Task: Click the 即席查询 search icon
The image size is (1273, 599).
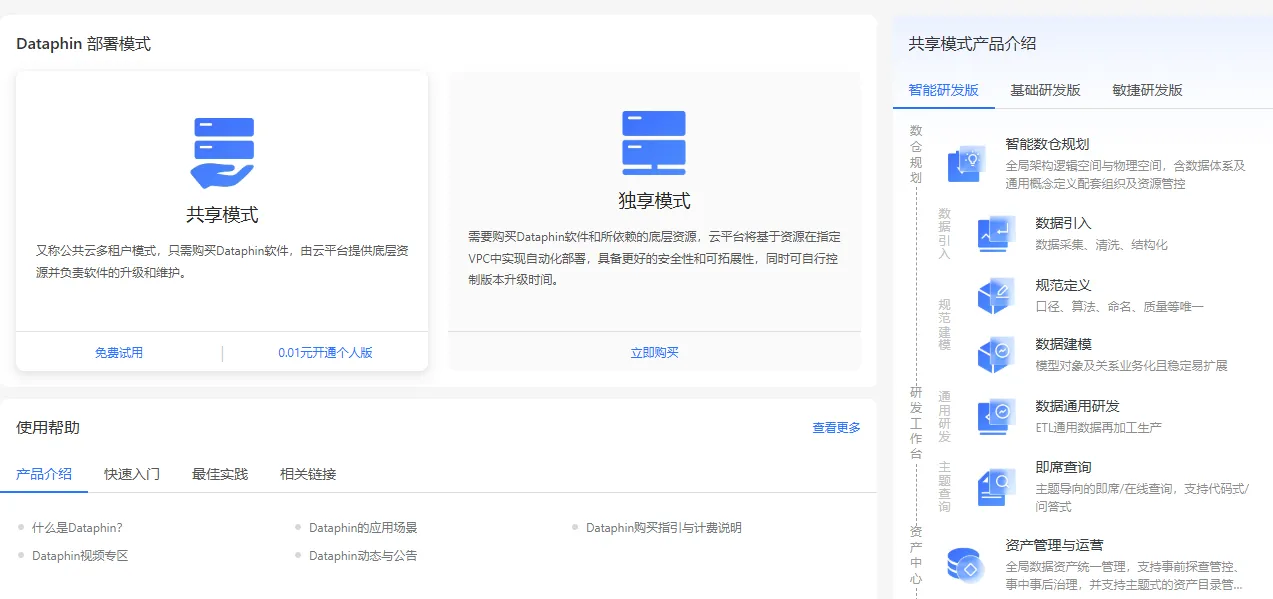Action: click(996, 487)
